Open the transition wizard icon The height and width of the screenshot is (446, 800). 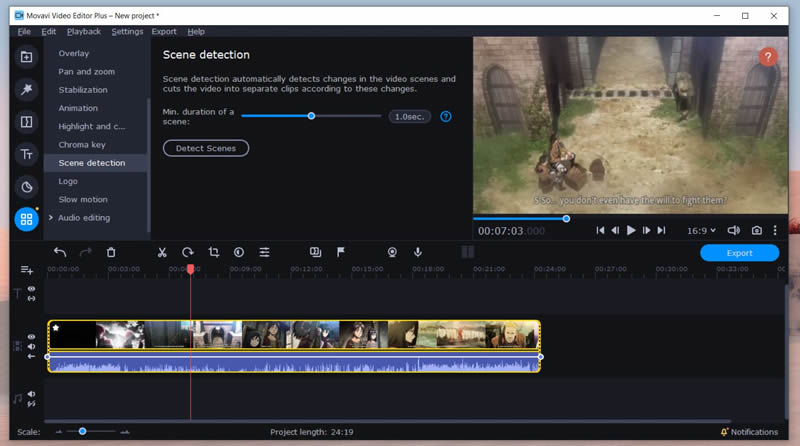click(315, 252)
